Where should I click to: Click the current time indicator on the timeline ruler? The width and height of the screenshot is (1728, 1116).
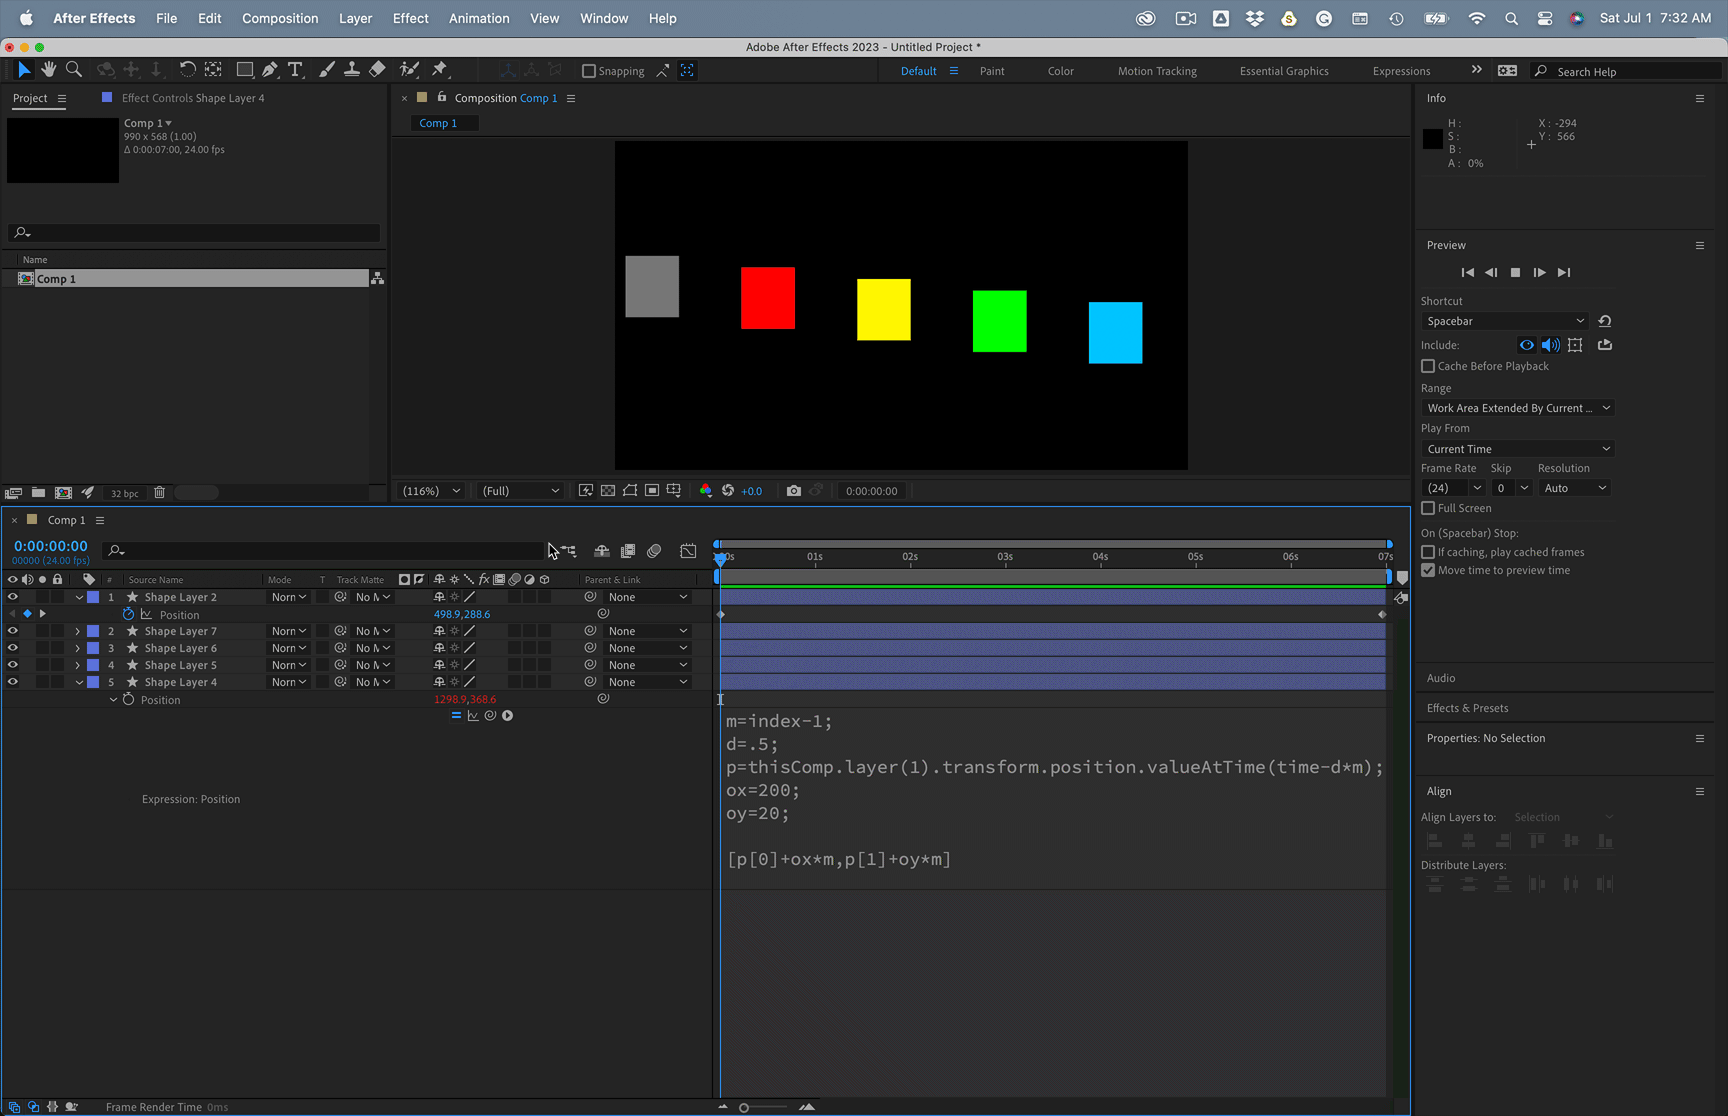pyautogui.click(x=720, y=557)
